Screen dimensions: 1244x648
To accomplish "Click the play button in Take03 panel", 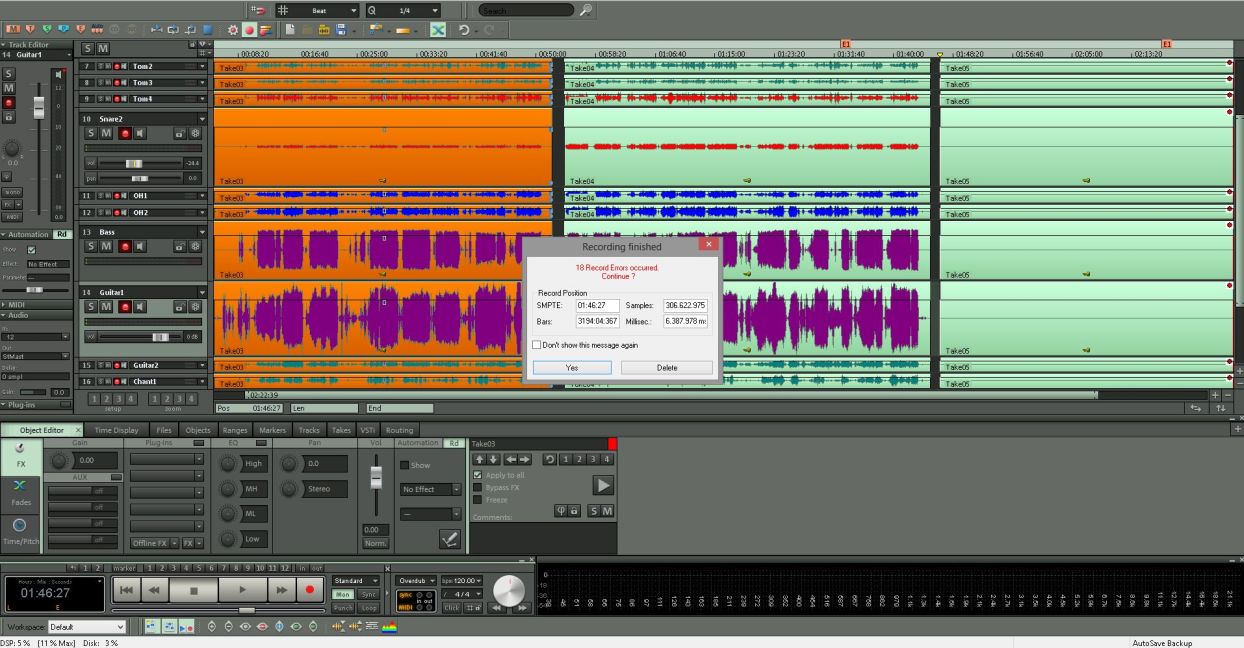I will pos(603,486).
